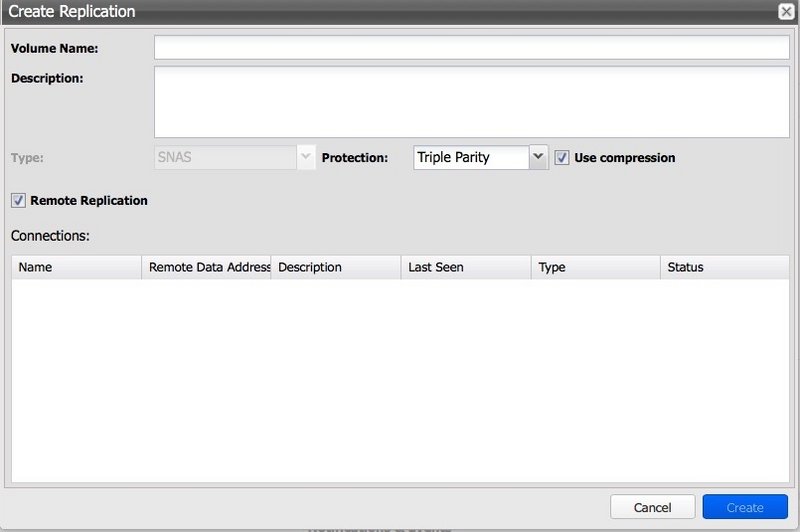Sort connections by Status column
Viewport: 800px width, 532px height.
pyautogui.click(x=725, y=267)
